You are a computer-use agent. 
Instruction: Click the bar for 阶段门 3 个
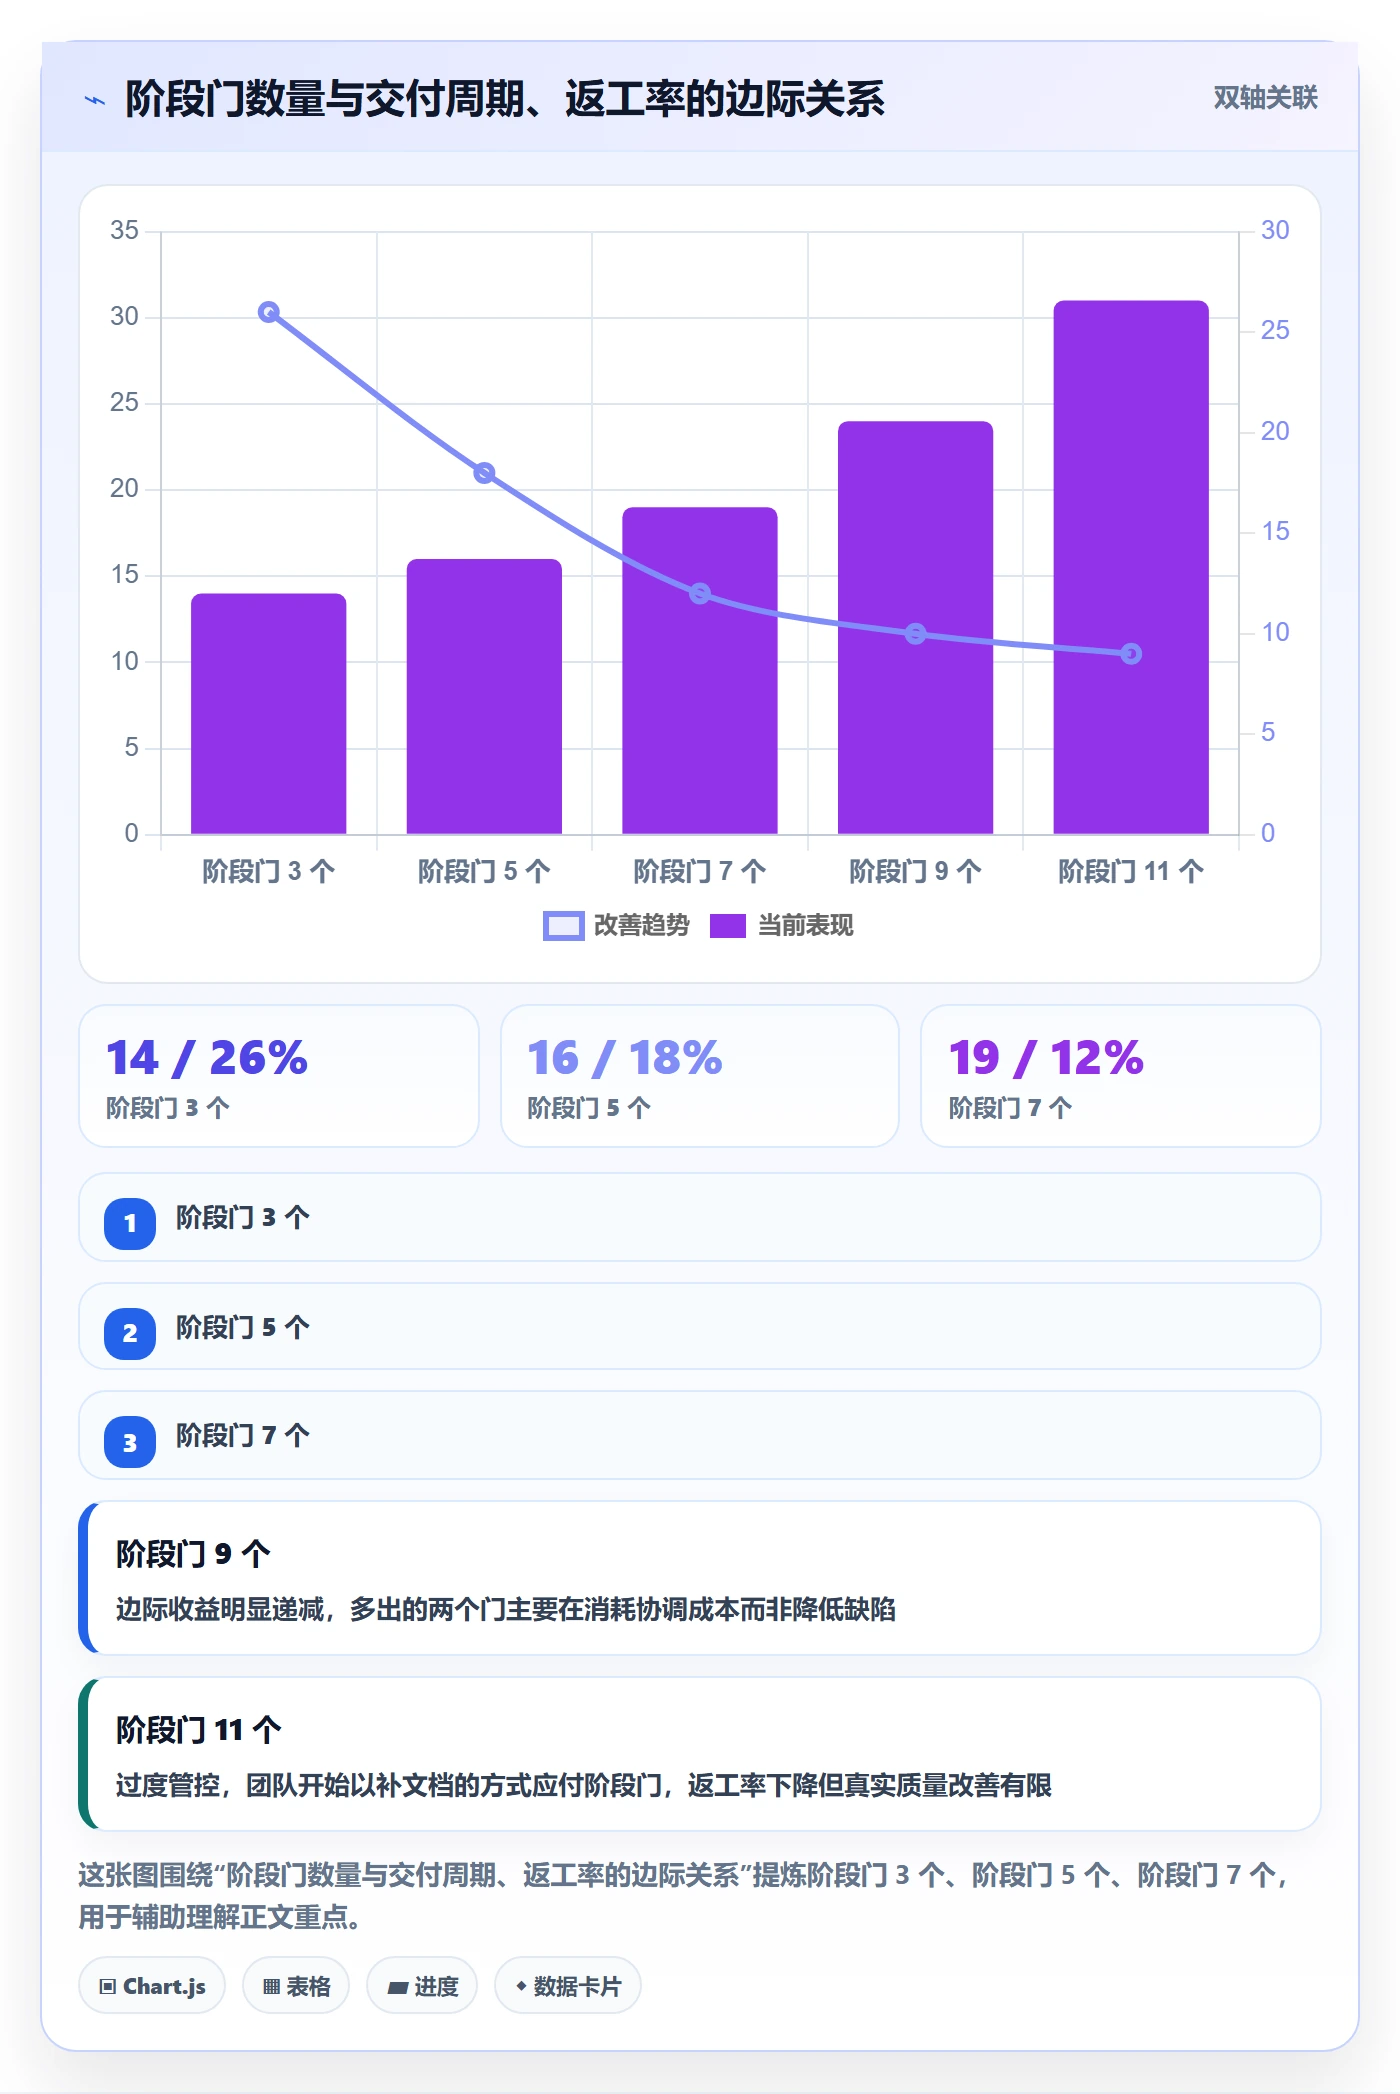coord(269,714)
